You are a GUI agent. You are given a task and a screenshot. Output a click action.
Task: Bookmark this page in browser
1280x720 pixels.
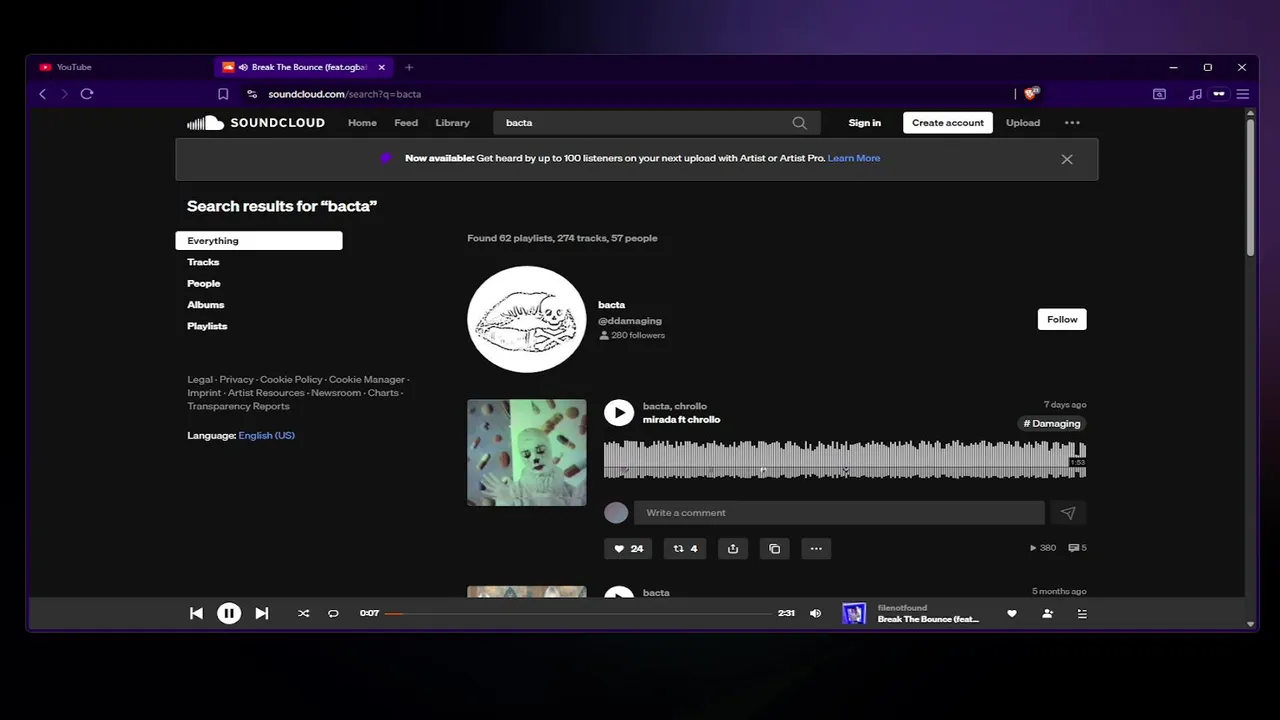click(223, 94)
